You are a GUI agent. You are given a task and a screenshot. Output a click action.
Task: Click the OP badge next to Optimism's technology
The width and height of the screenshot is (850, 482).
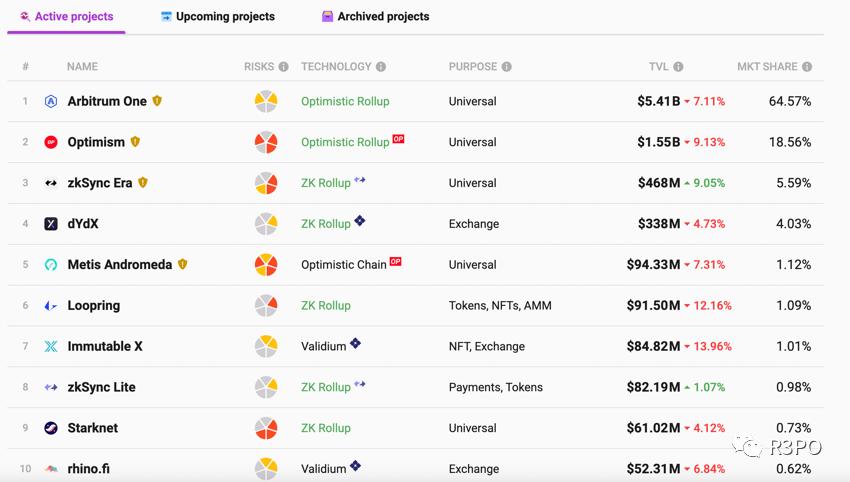point(398,139)
